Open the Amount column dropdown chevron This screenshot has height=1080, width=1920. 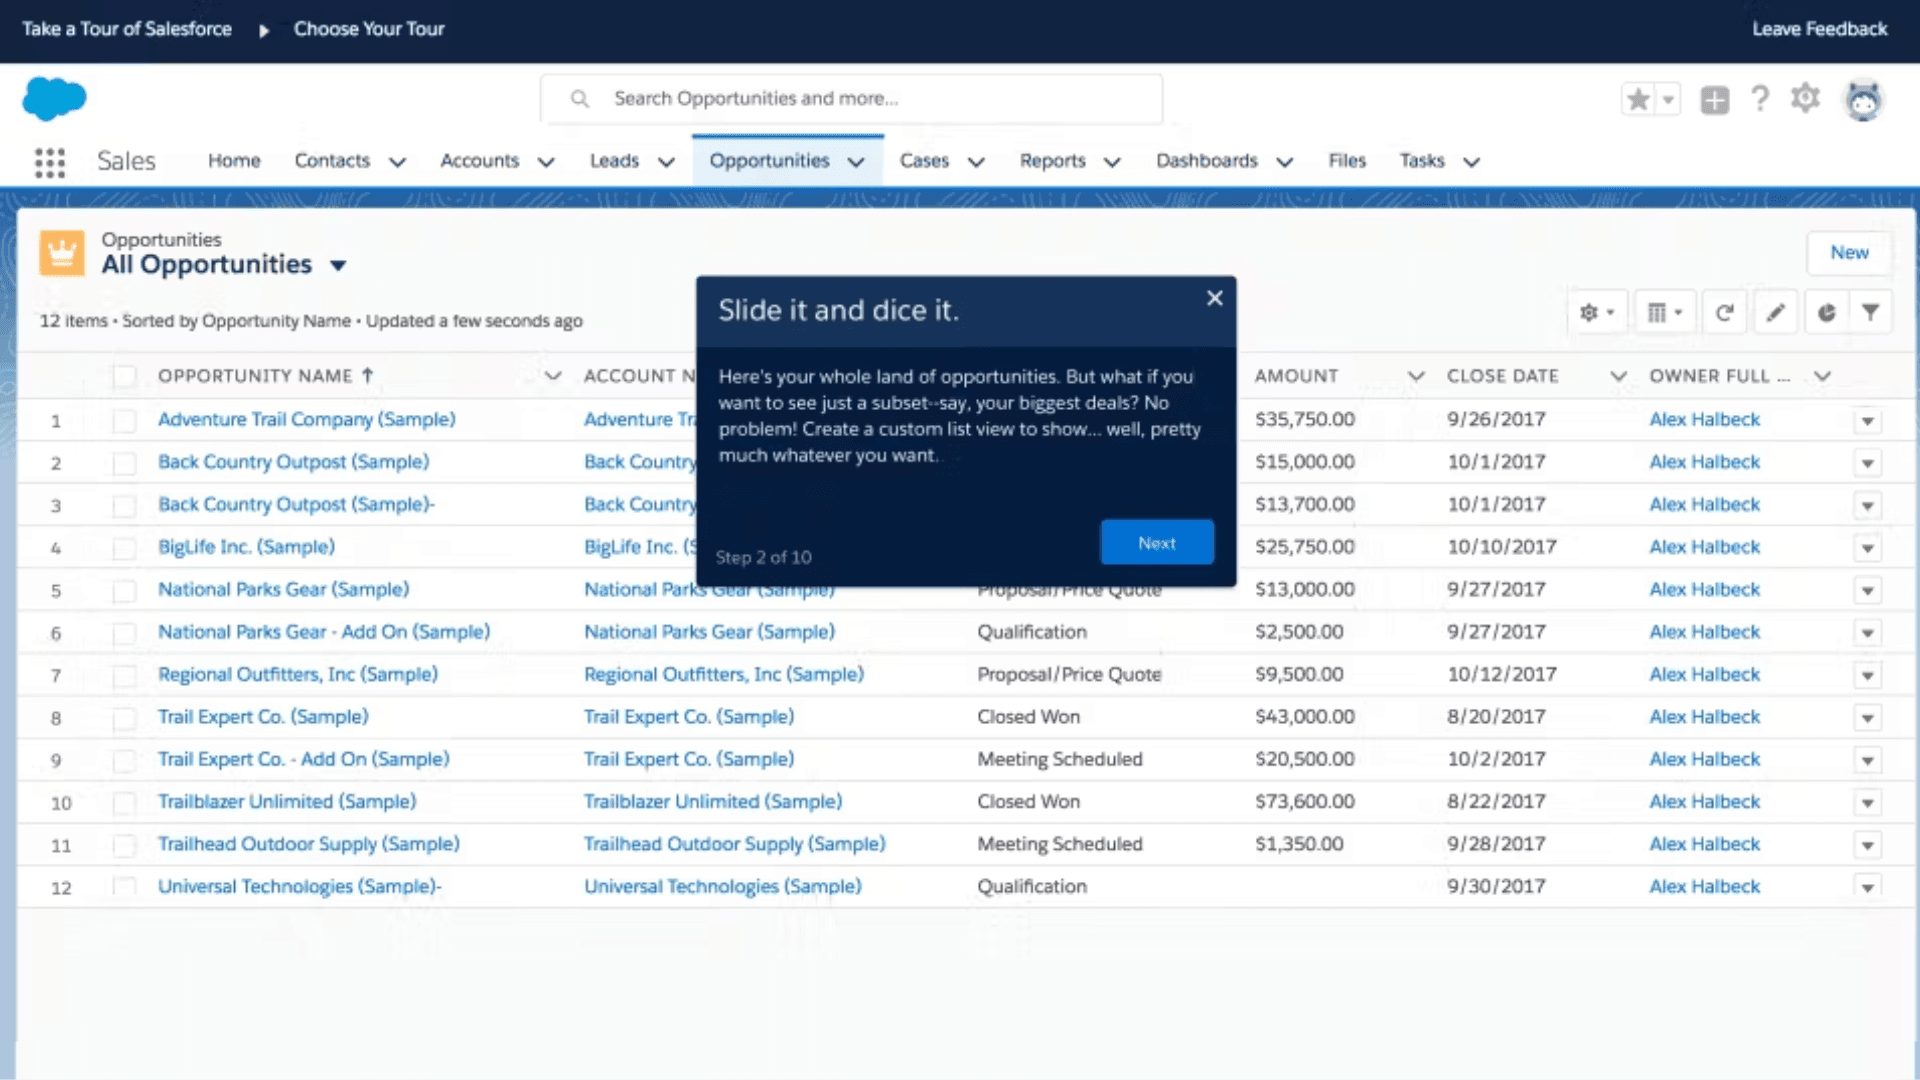click(1416, 376)
